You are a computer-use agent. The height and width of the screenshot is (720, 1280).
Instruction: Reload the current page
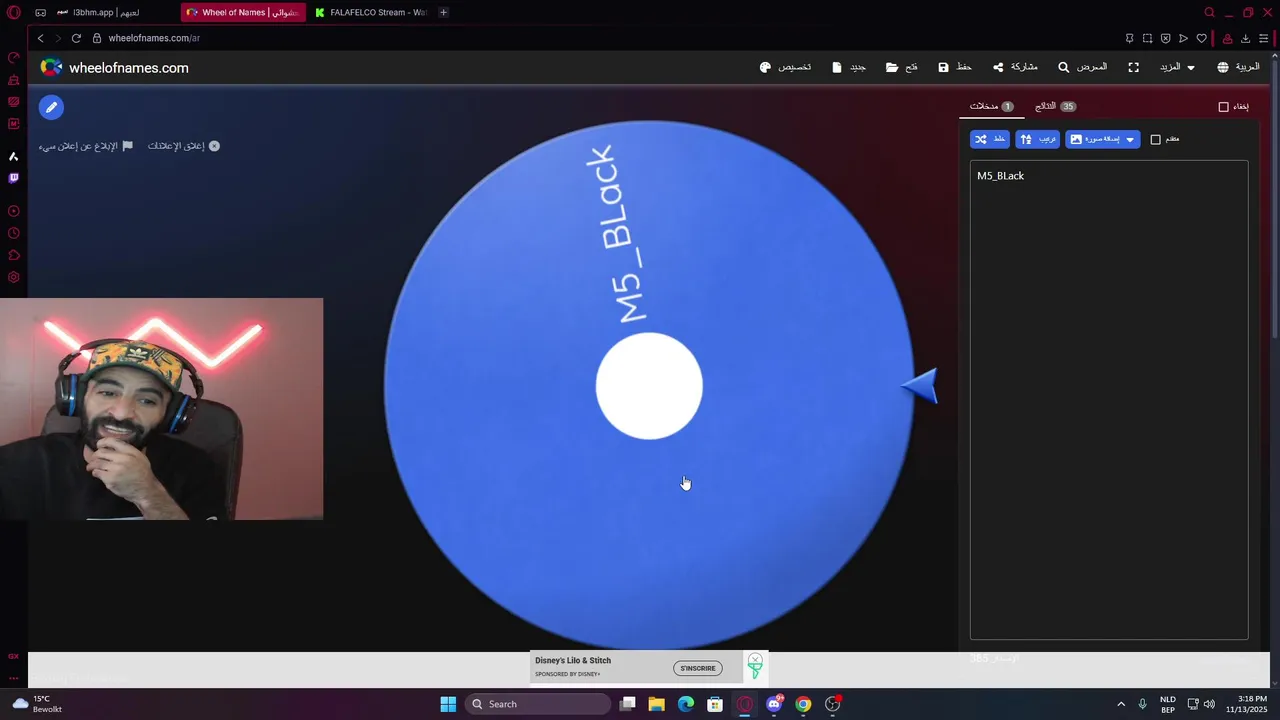pyautogui.click(x=76, y=38)
